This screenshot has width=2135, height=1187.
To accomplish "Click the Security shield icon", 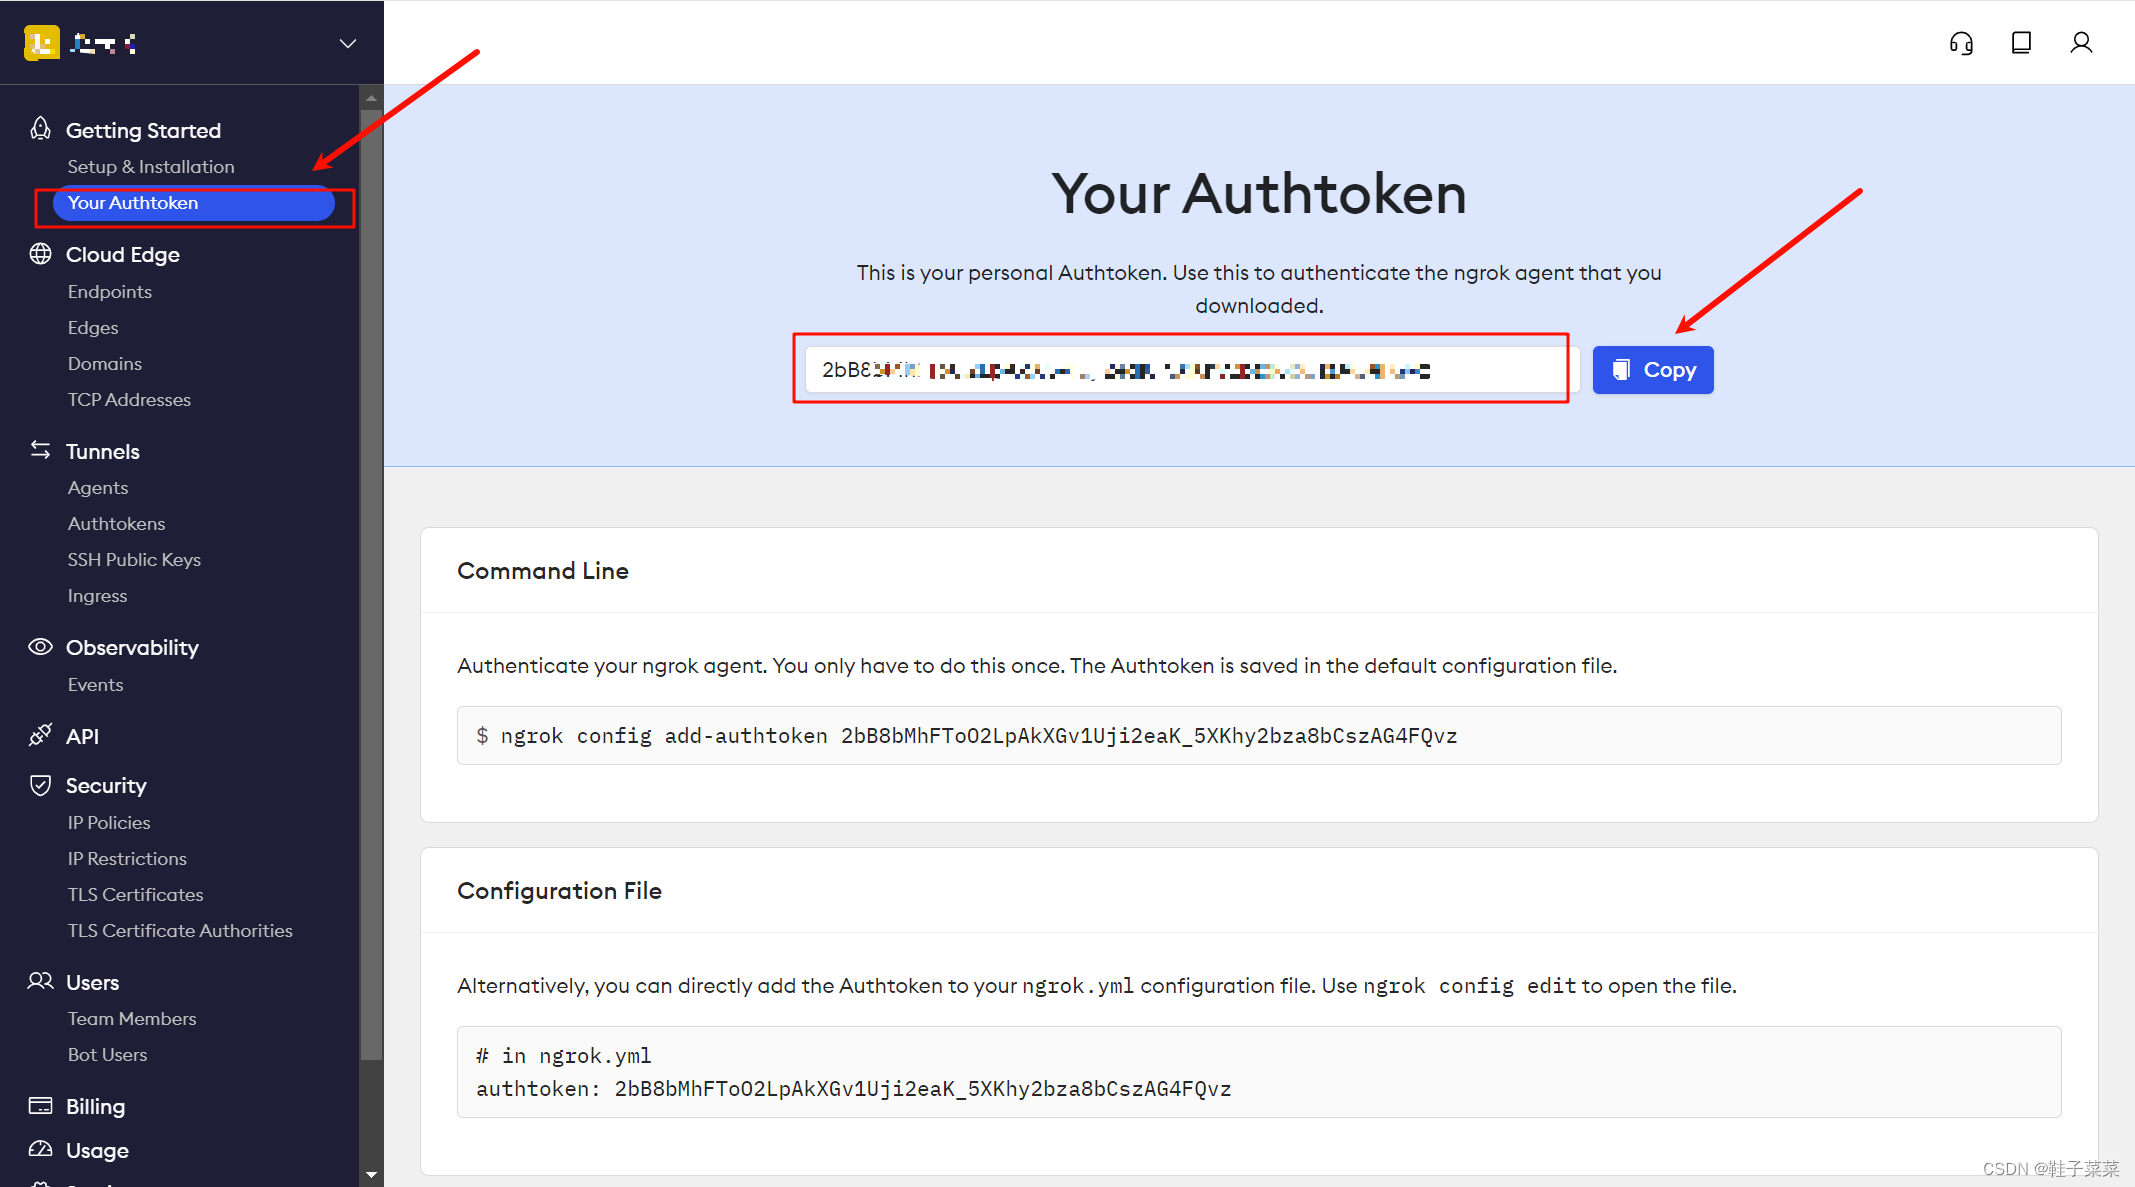I will point(40,785).
